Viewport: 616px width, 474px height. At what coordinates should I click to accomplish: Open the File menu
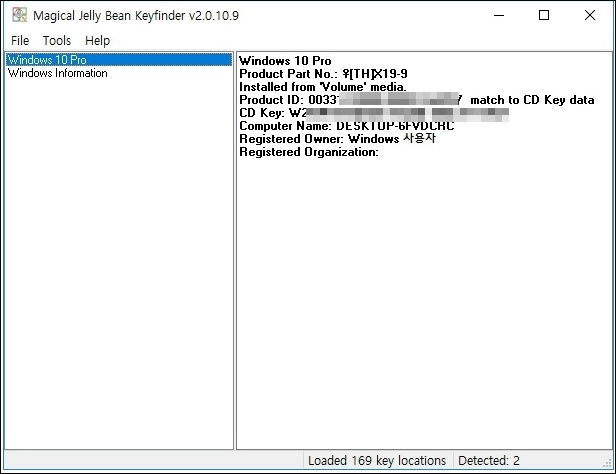[x=20, y=40]
